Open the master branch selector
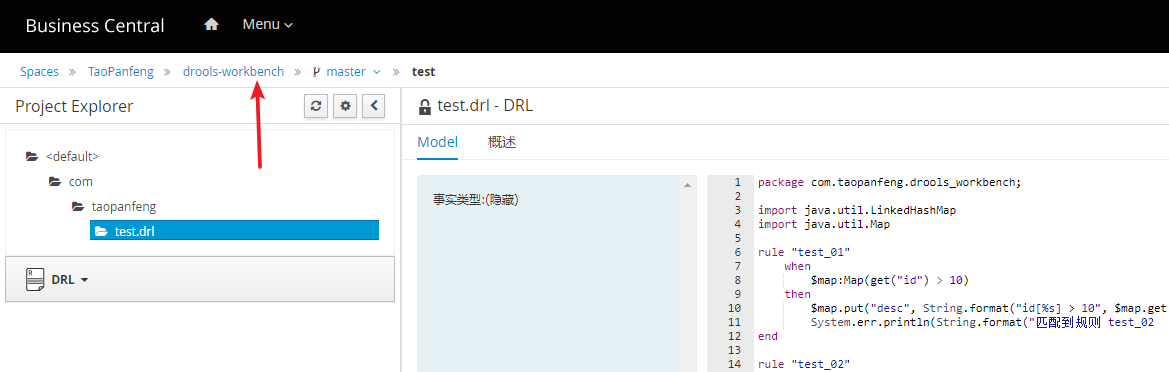1169x372 pixels. [x=353, y=72]
